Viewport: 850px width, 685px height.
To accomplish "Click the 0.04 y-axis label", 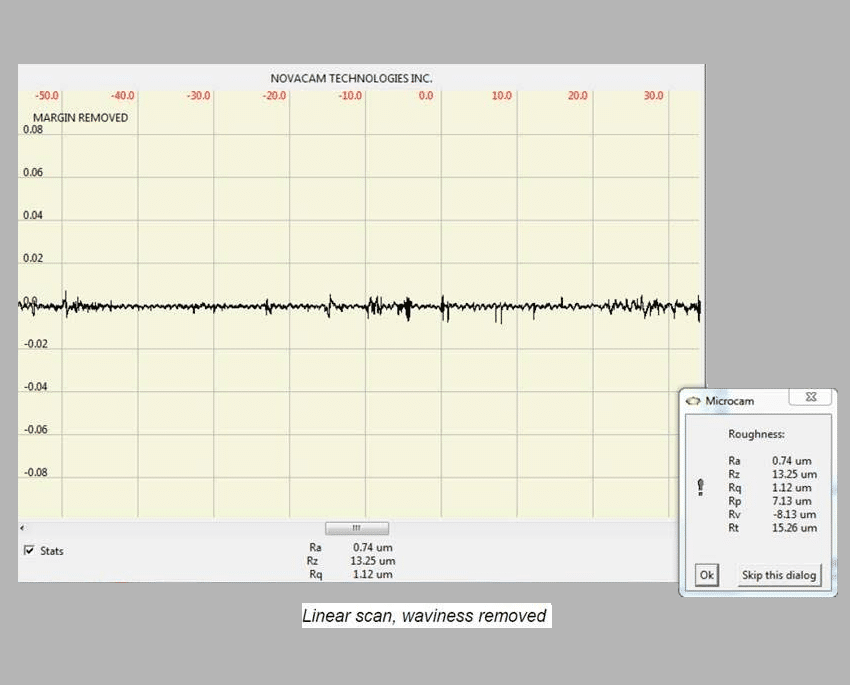I will (33, 215).
